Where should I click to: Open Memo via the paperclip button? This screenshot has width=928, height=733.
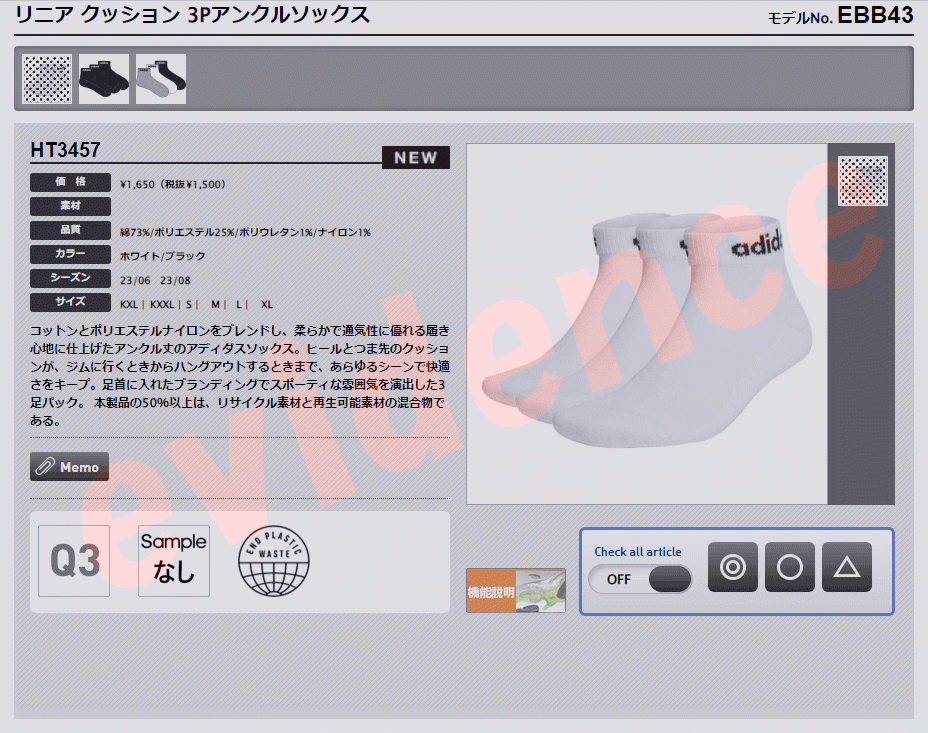point(69,466)
